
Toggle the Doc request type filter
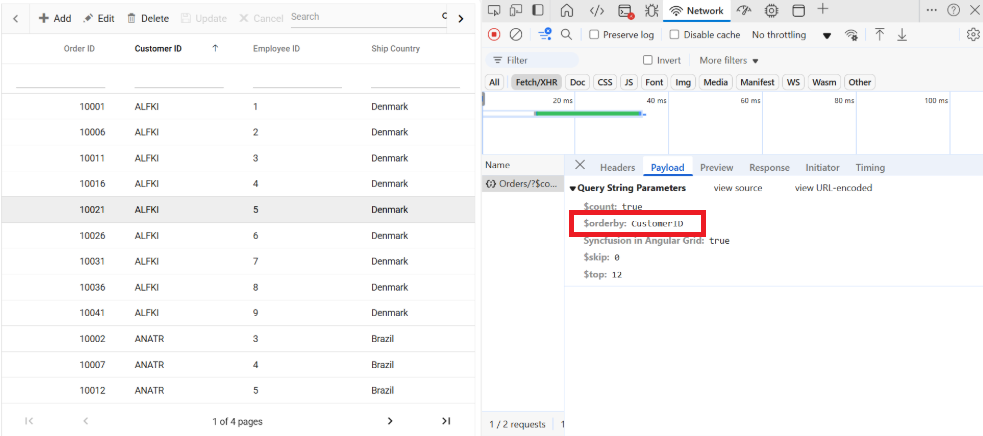point(577,82)
